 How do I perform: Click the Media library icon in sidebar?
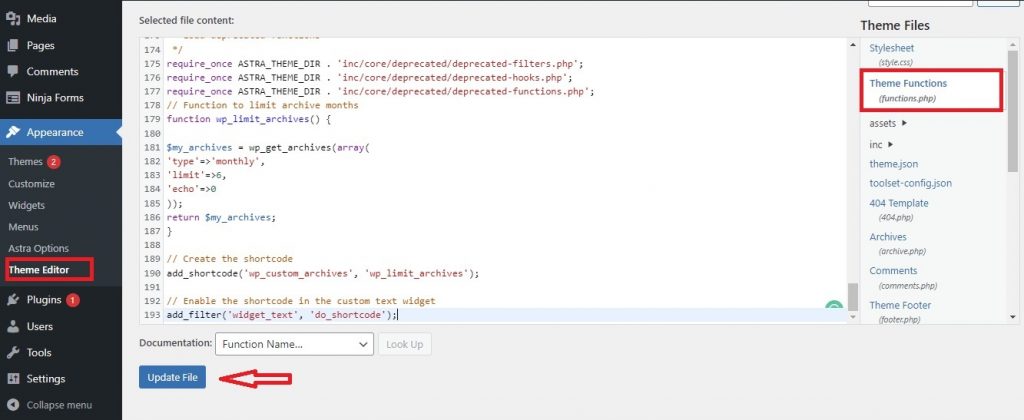13,18
